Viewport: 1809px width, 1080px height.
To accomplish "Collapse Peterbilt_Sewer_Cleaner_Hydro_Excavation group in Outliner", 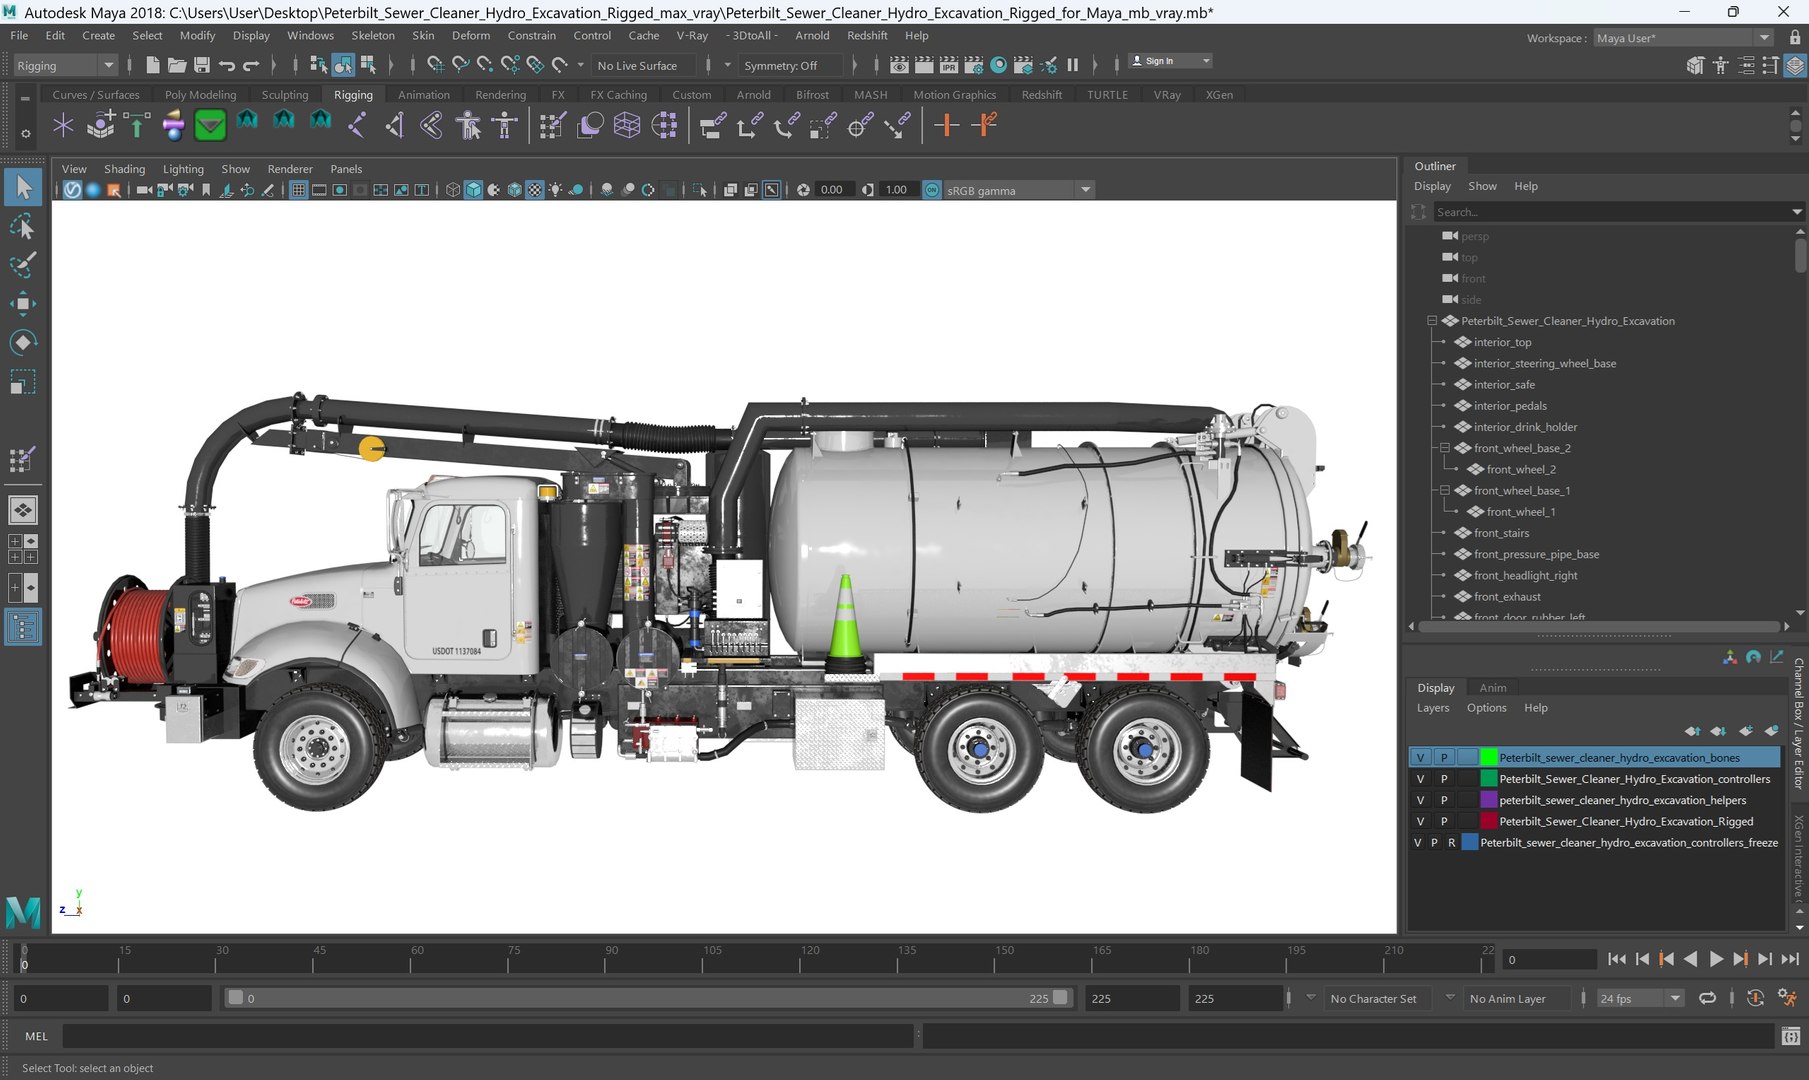I will [x=1432, y=321].
